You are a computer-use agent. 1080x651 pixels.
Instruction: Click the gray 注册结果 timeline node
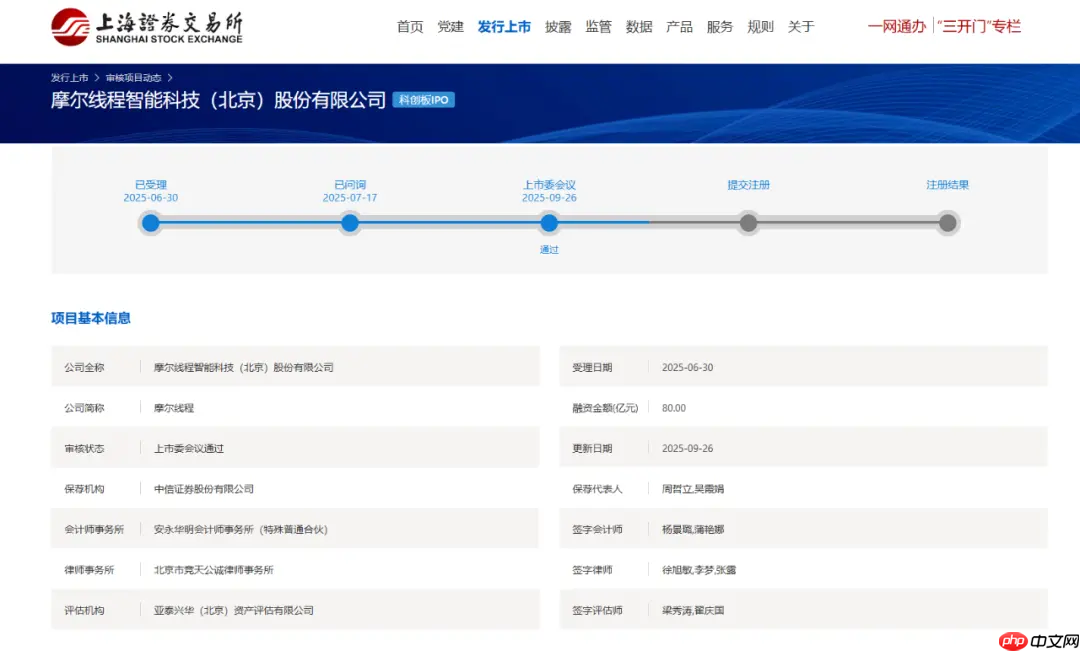click(x=947, y=223)
